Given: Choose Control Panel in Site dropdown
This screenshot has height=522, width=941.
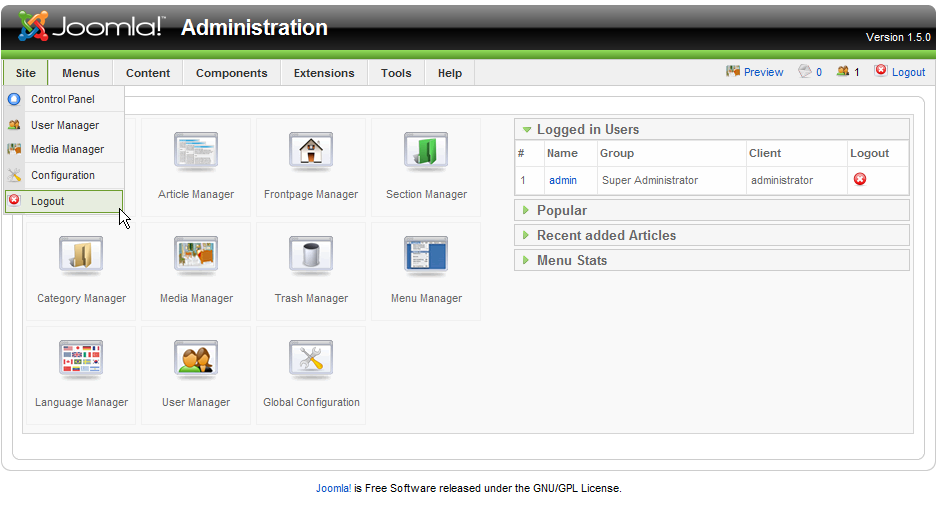Looking at the screenshot, I should [62, 100].
